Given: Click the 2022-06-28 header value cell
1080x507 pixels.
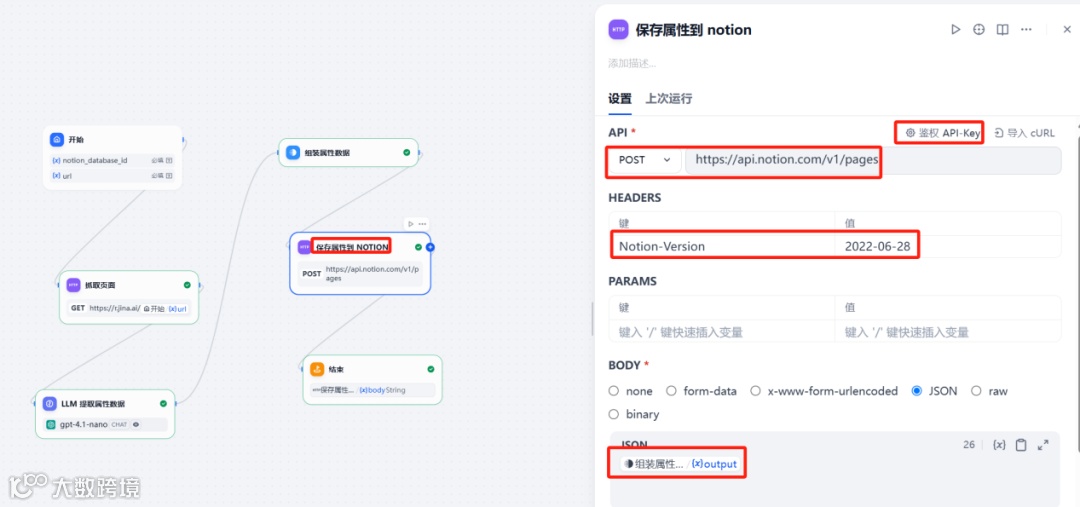Looking at the screenshot, I should click(x=948, y=247).
